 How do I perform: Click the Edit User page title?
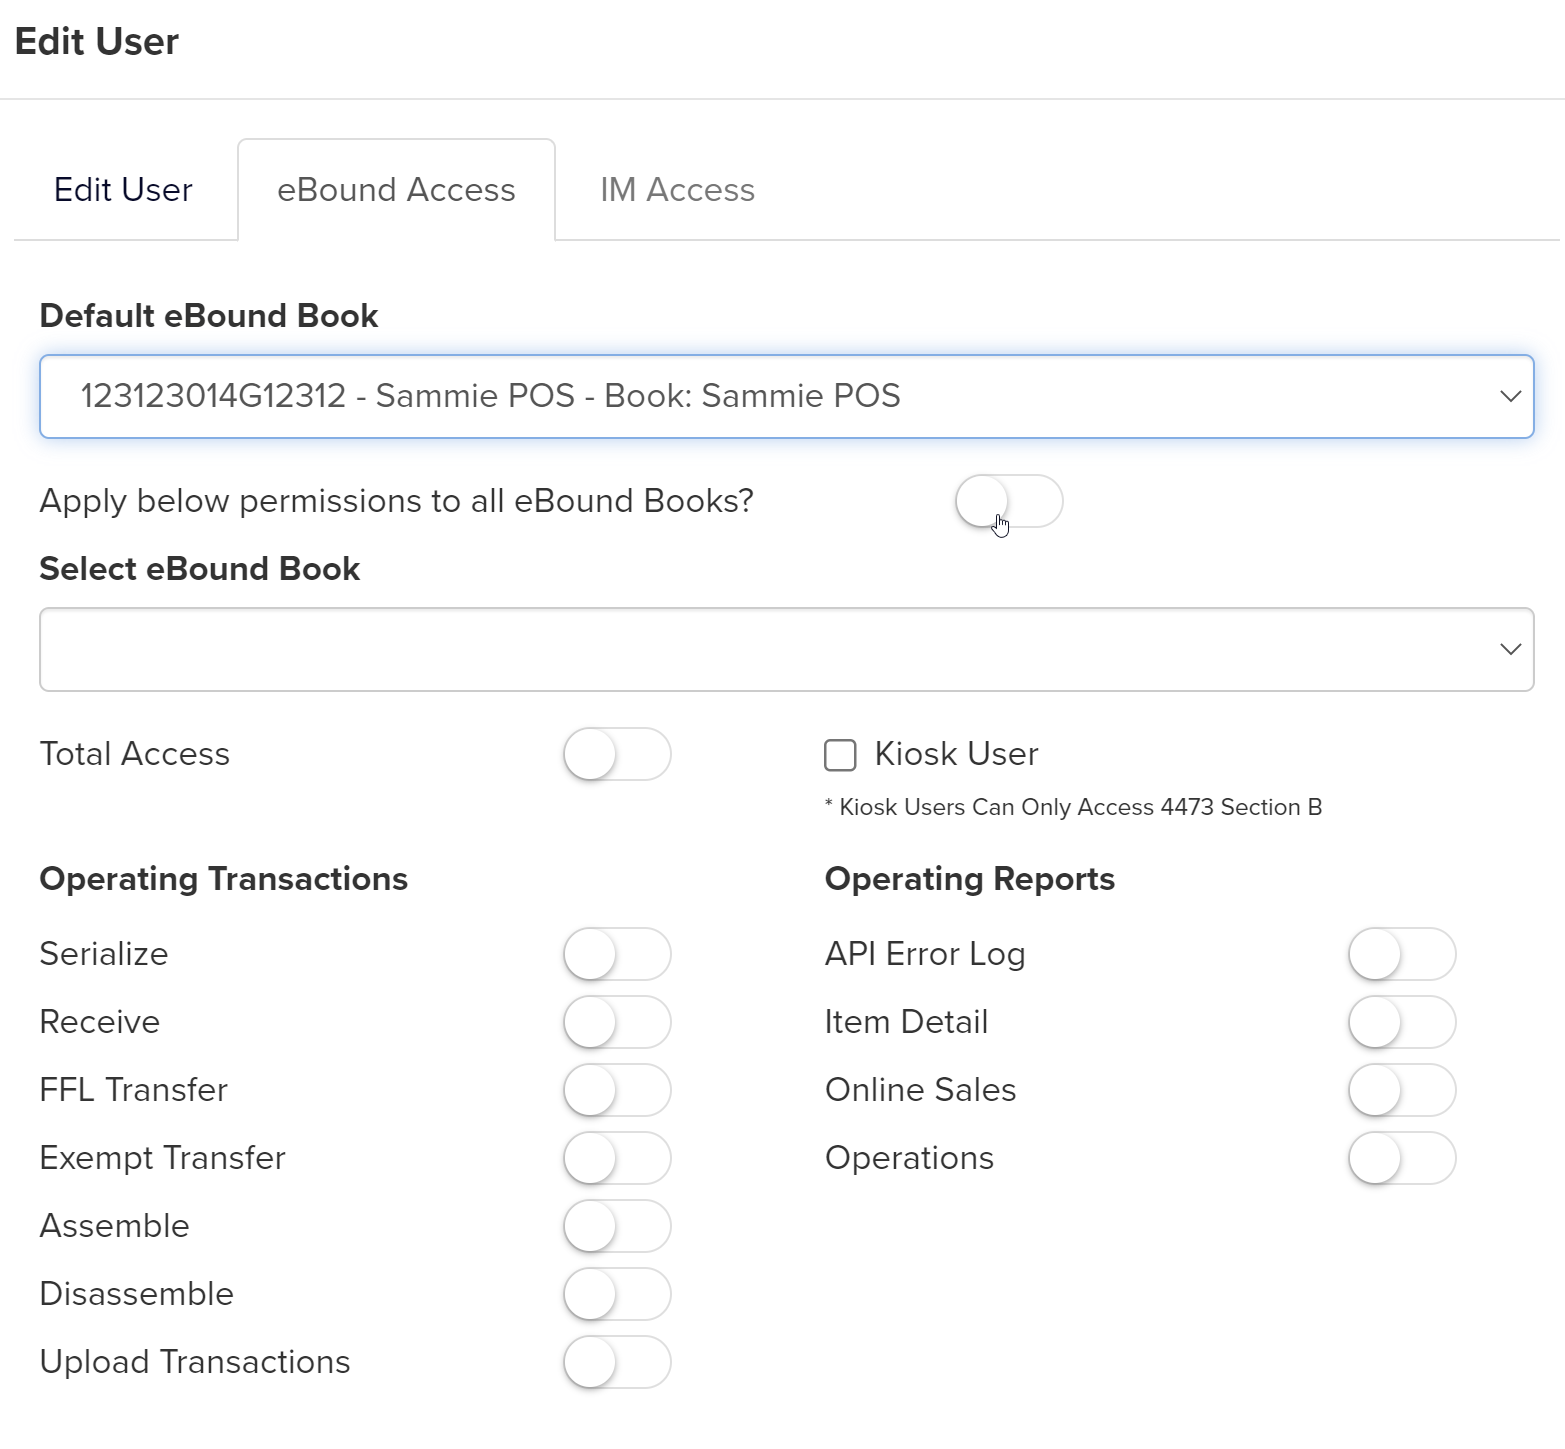click(97, 42)
